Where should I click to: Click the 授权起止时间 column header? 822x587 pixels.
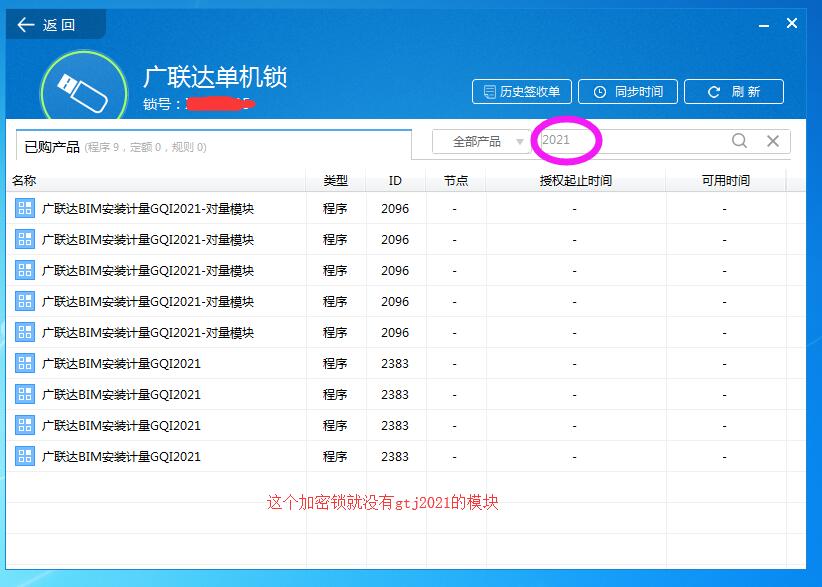[576, 181]
